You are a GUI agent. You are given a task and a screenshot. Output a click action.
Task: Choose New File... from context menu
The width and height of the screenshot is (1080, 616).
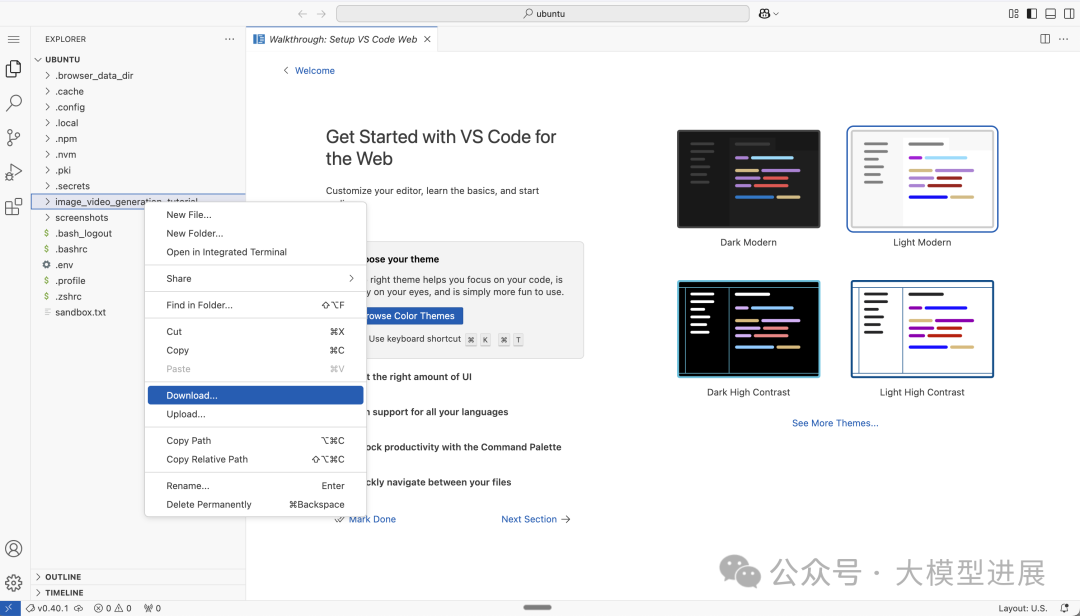coord(256,215)
